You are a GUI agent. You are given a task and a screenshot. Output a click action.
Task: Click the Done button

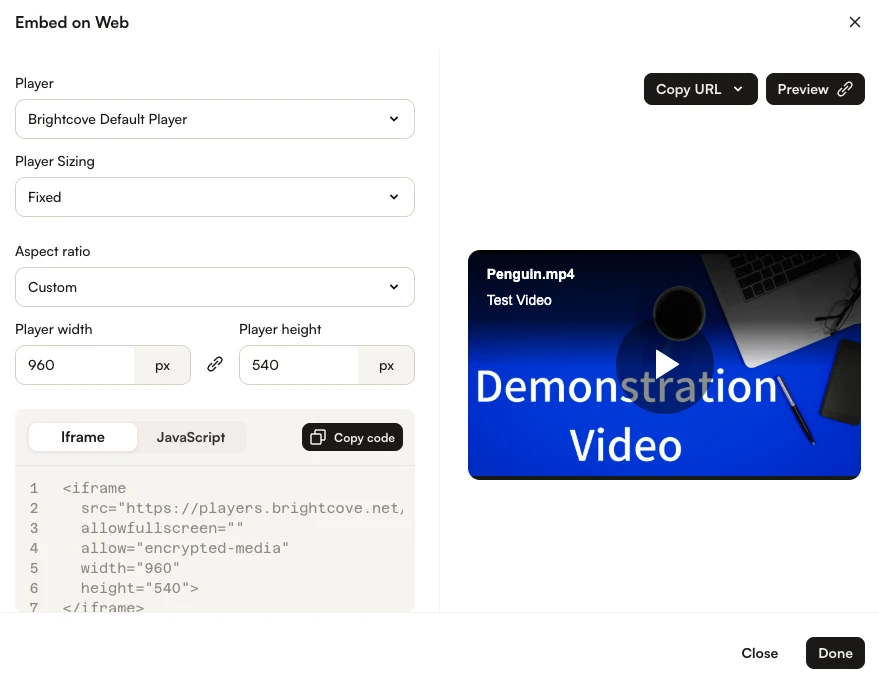[835, 653]
